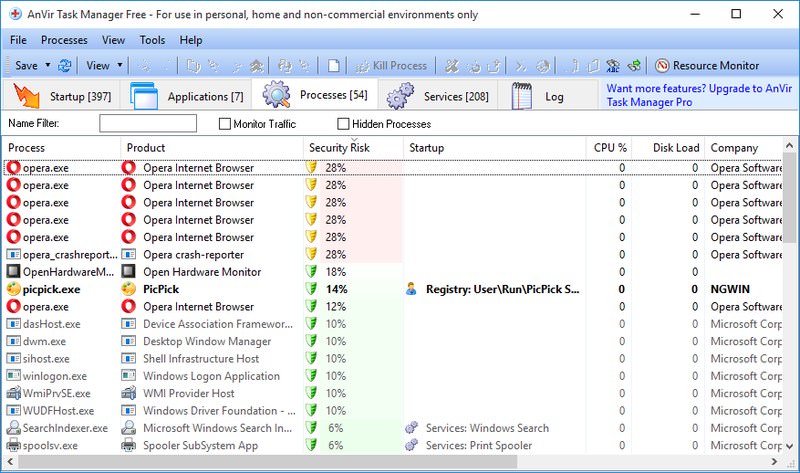Image resolution: width=800 pixels, height=473 pixels.
Task: Click the horizontal scrollbar right arrow
Action: tap(774, 462)
